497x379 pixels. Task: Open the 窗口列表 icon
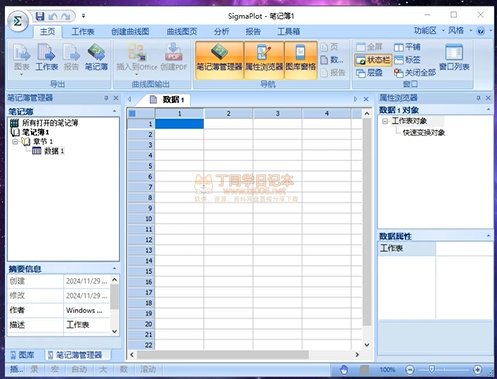pos(454,57)
